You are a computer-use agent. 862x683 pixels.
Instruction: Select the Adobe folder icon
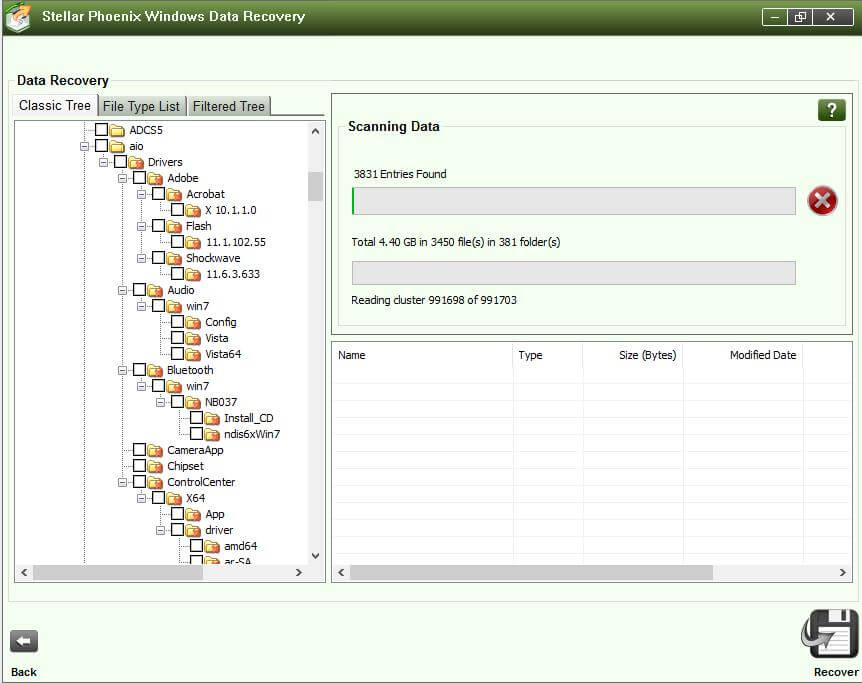(x=155, y=178)
